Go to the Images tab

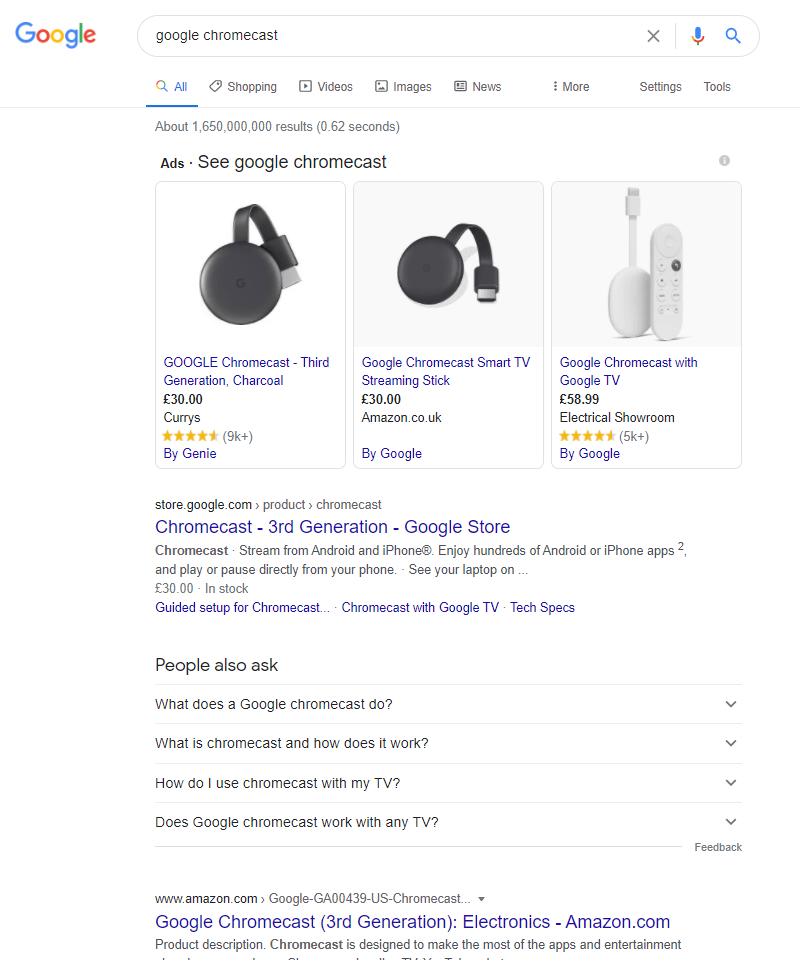(403, 87)
